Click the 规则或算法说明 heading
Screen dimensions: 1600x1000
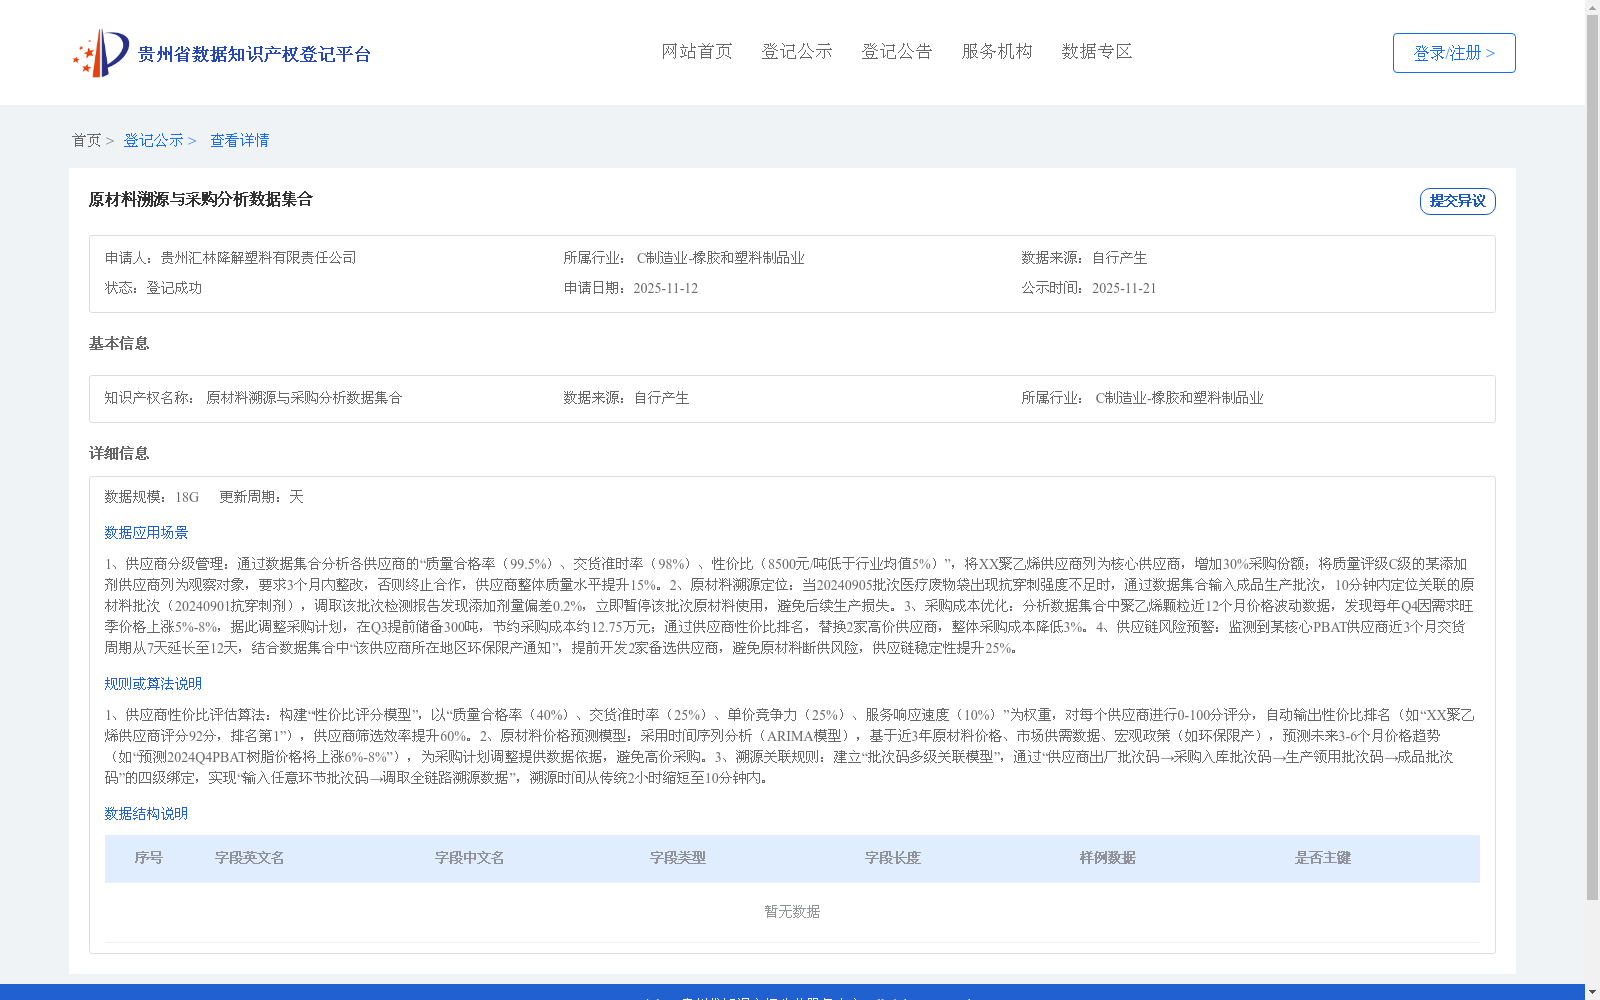pos(153,684)
